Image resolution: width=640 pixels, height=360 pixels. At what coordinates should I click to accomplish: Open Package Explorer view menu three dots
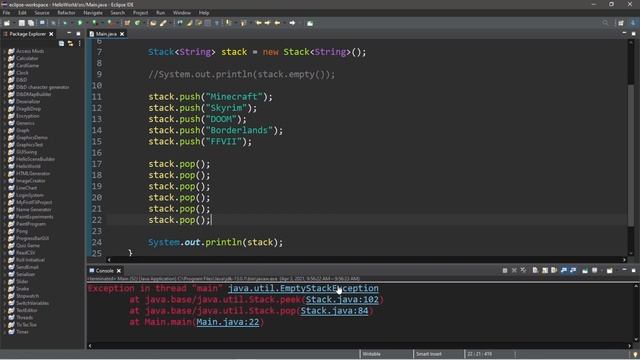coord(80,43)
